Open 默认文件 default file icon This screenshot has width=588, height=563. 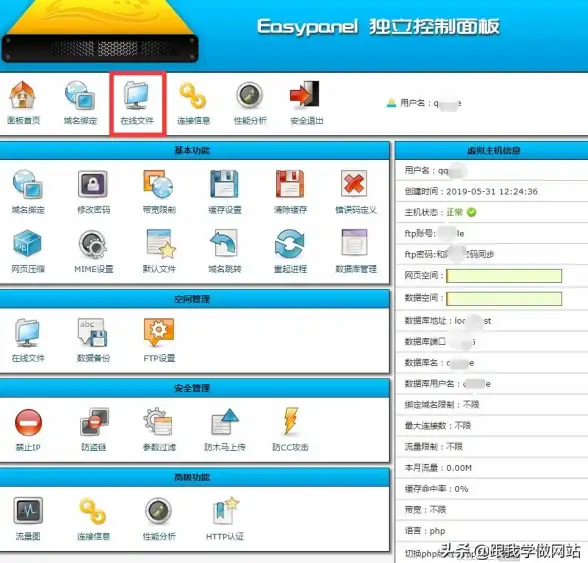pyautogui.click(x=161, y=244)
